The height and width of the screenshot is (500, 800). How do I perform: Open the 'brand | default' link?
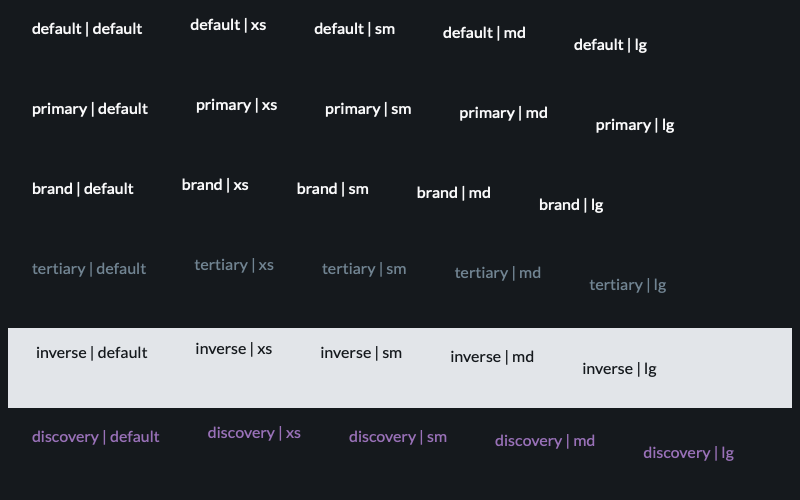coord(83,189)
